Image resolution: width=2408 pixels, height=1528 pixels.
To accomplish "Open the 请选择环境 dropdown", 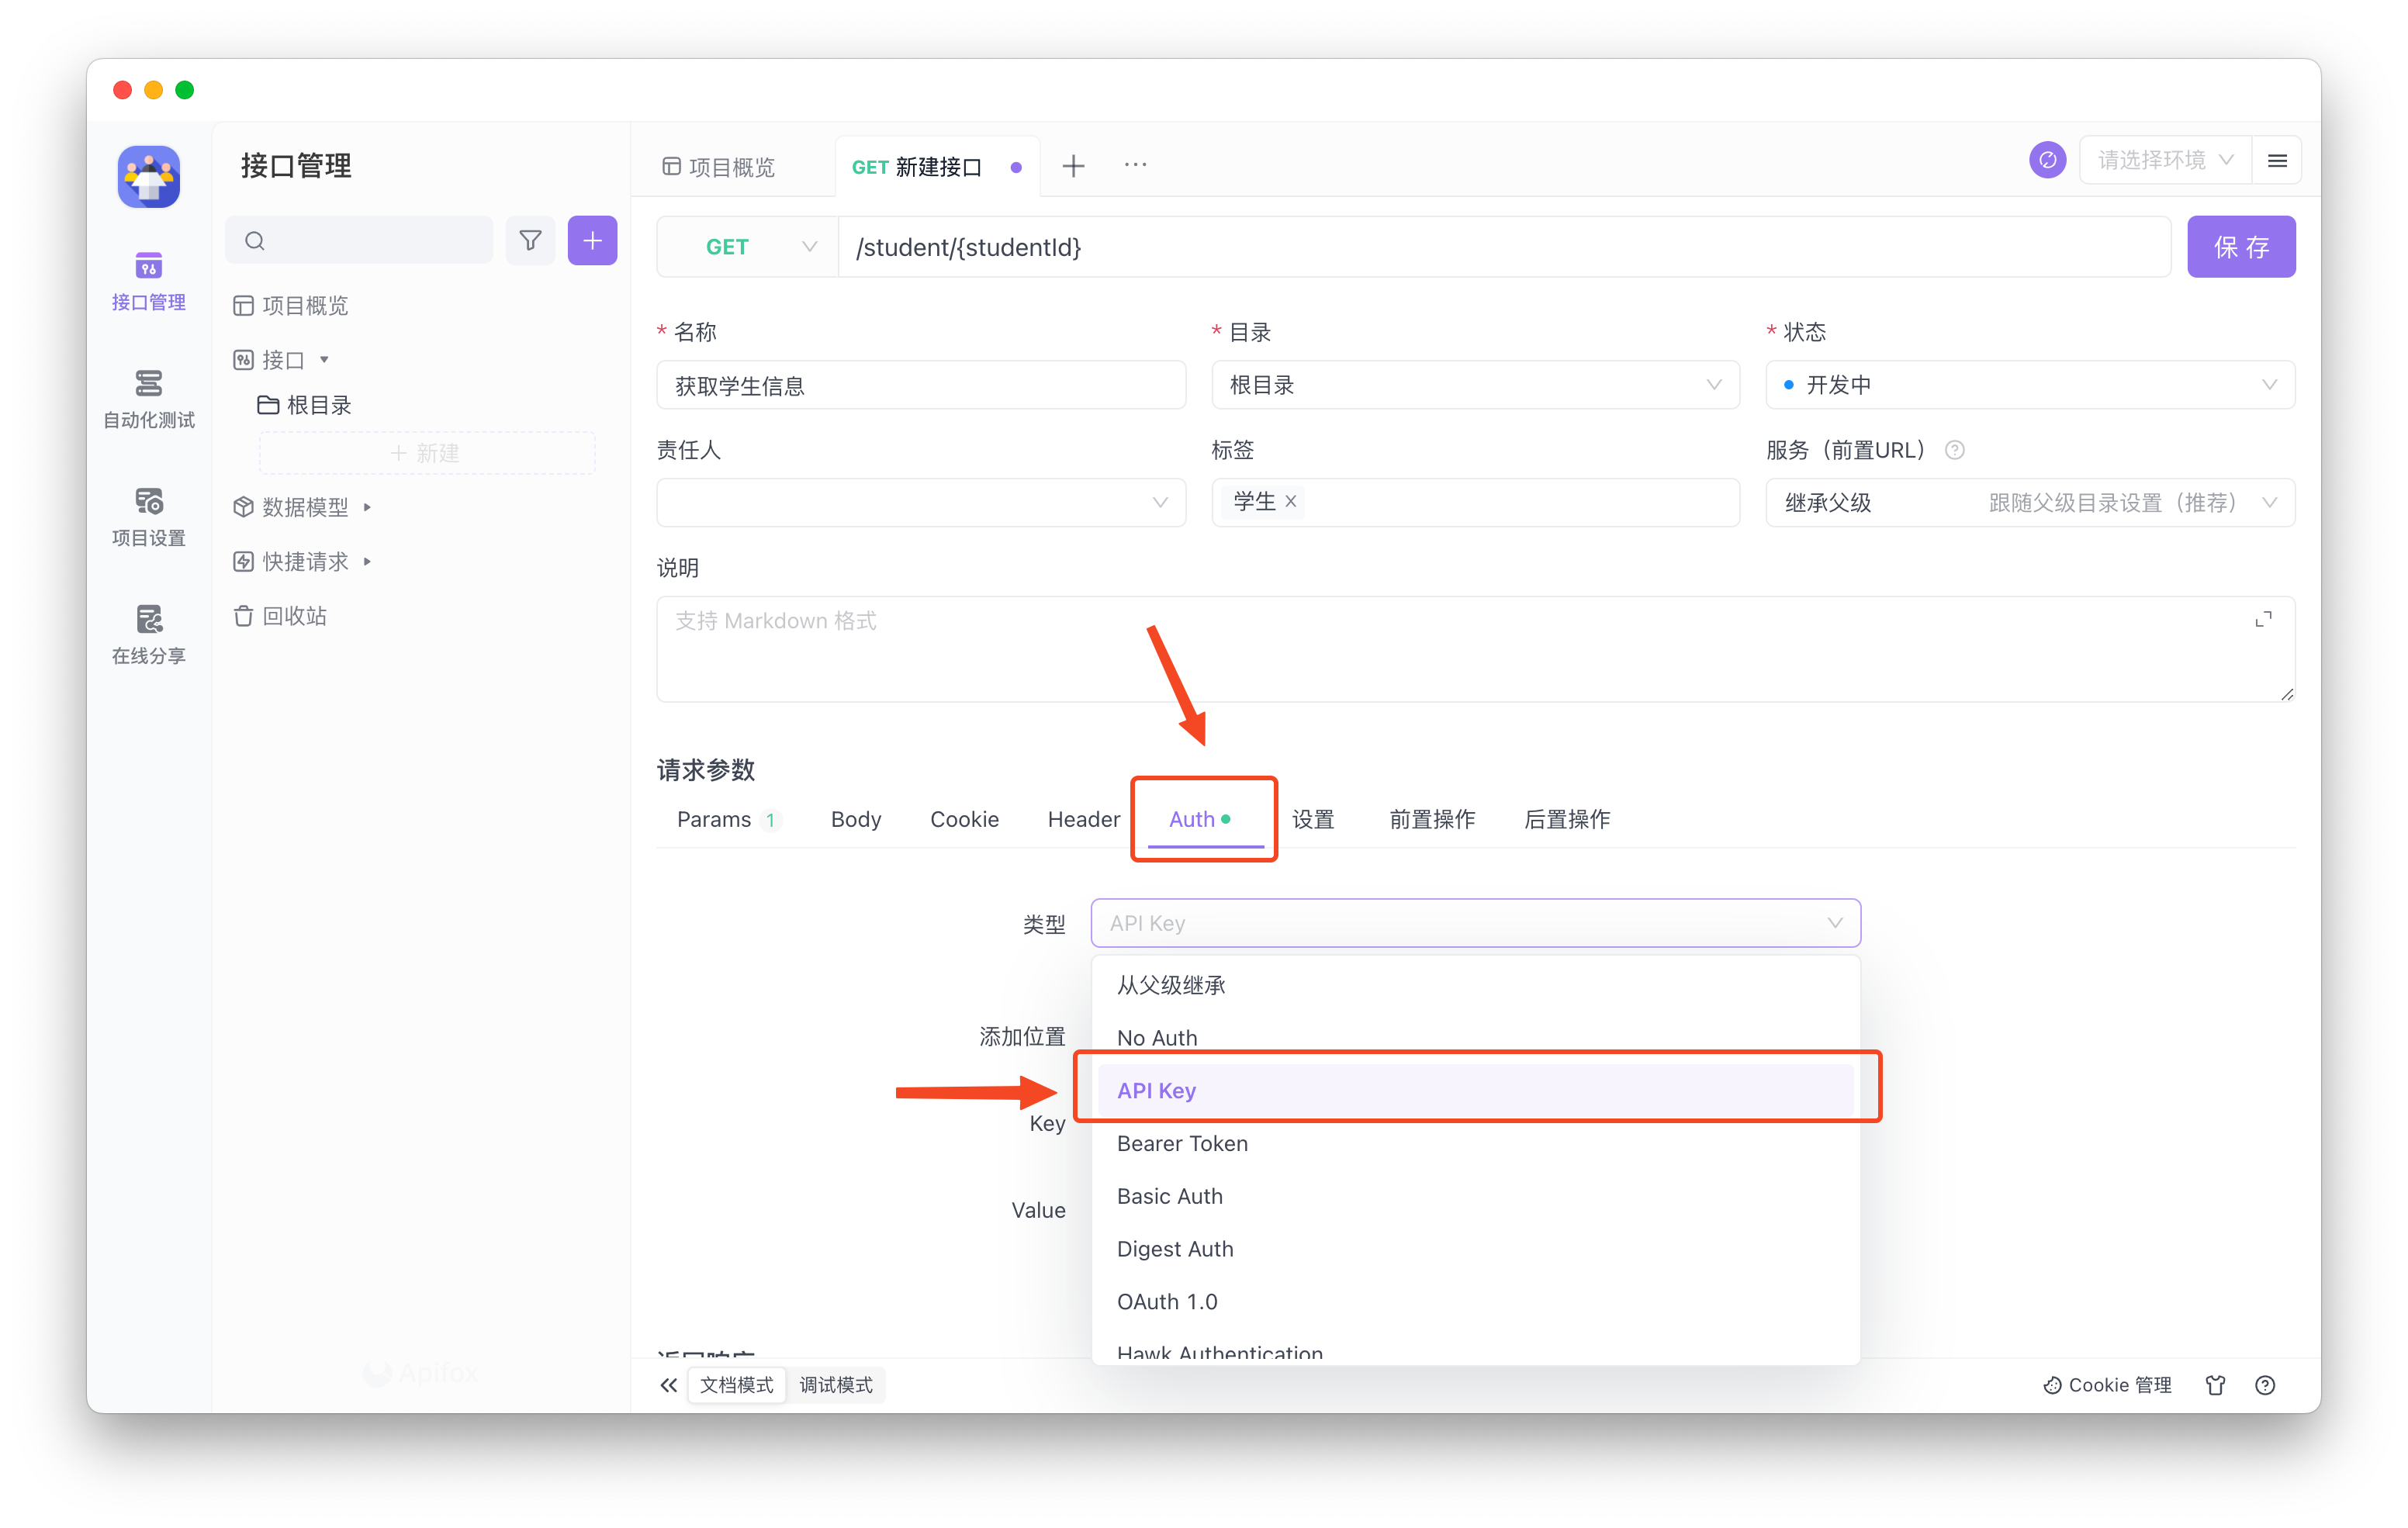I will (2165, 160).
